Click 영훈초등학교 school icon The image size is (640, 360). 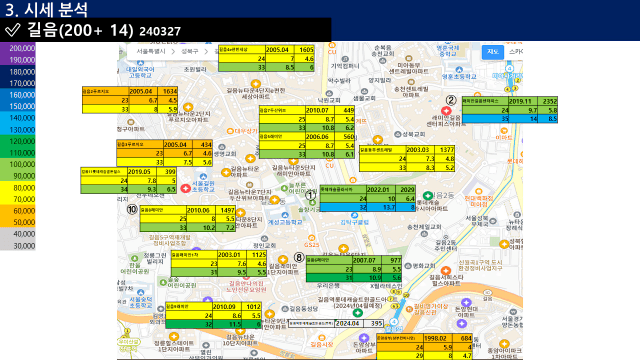click(x=459, y=70)
